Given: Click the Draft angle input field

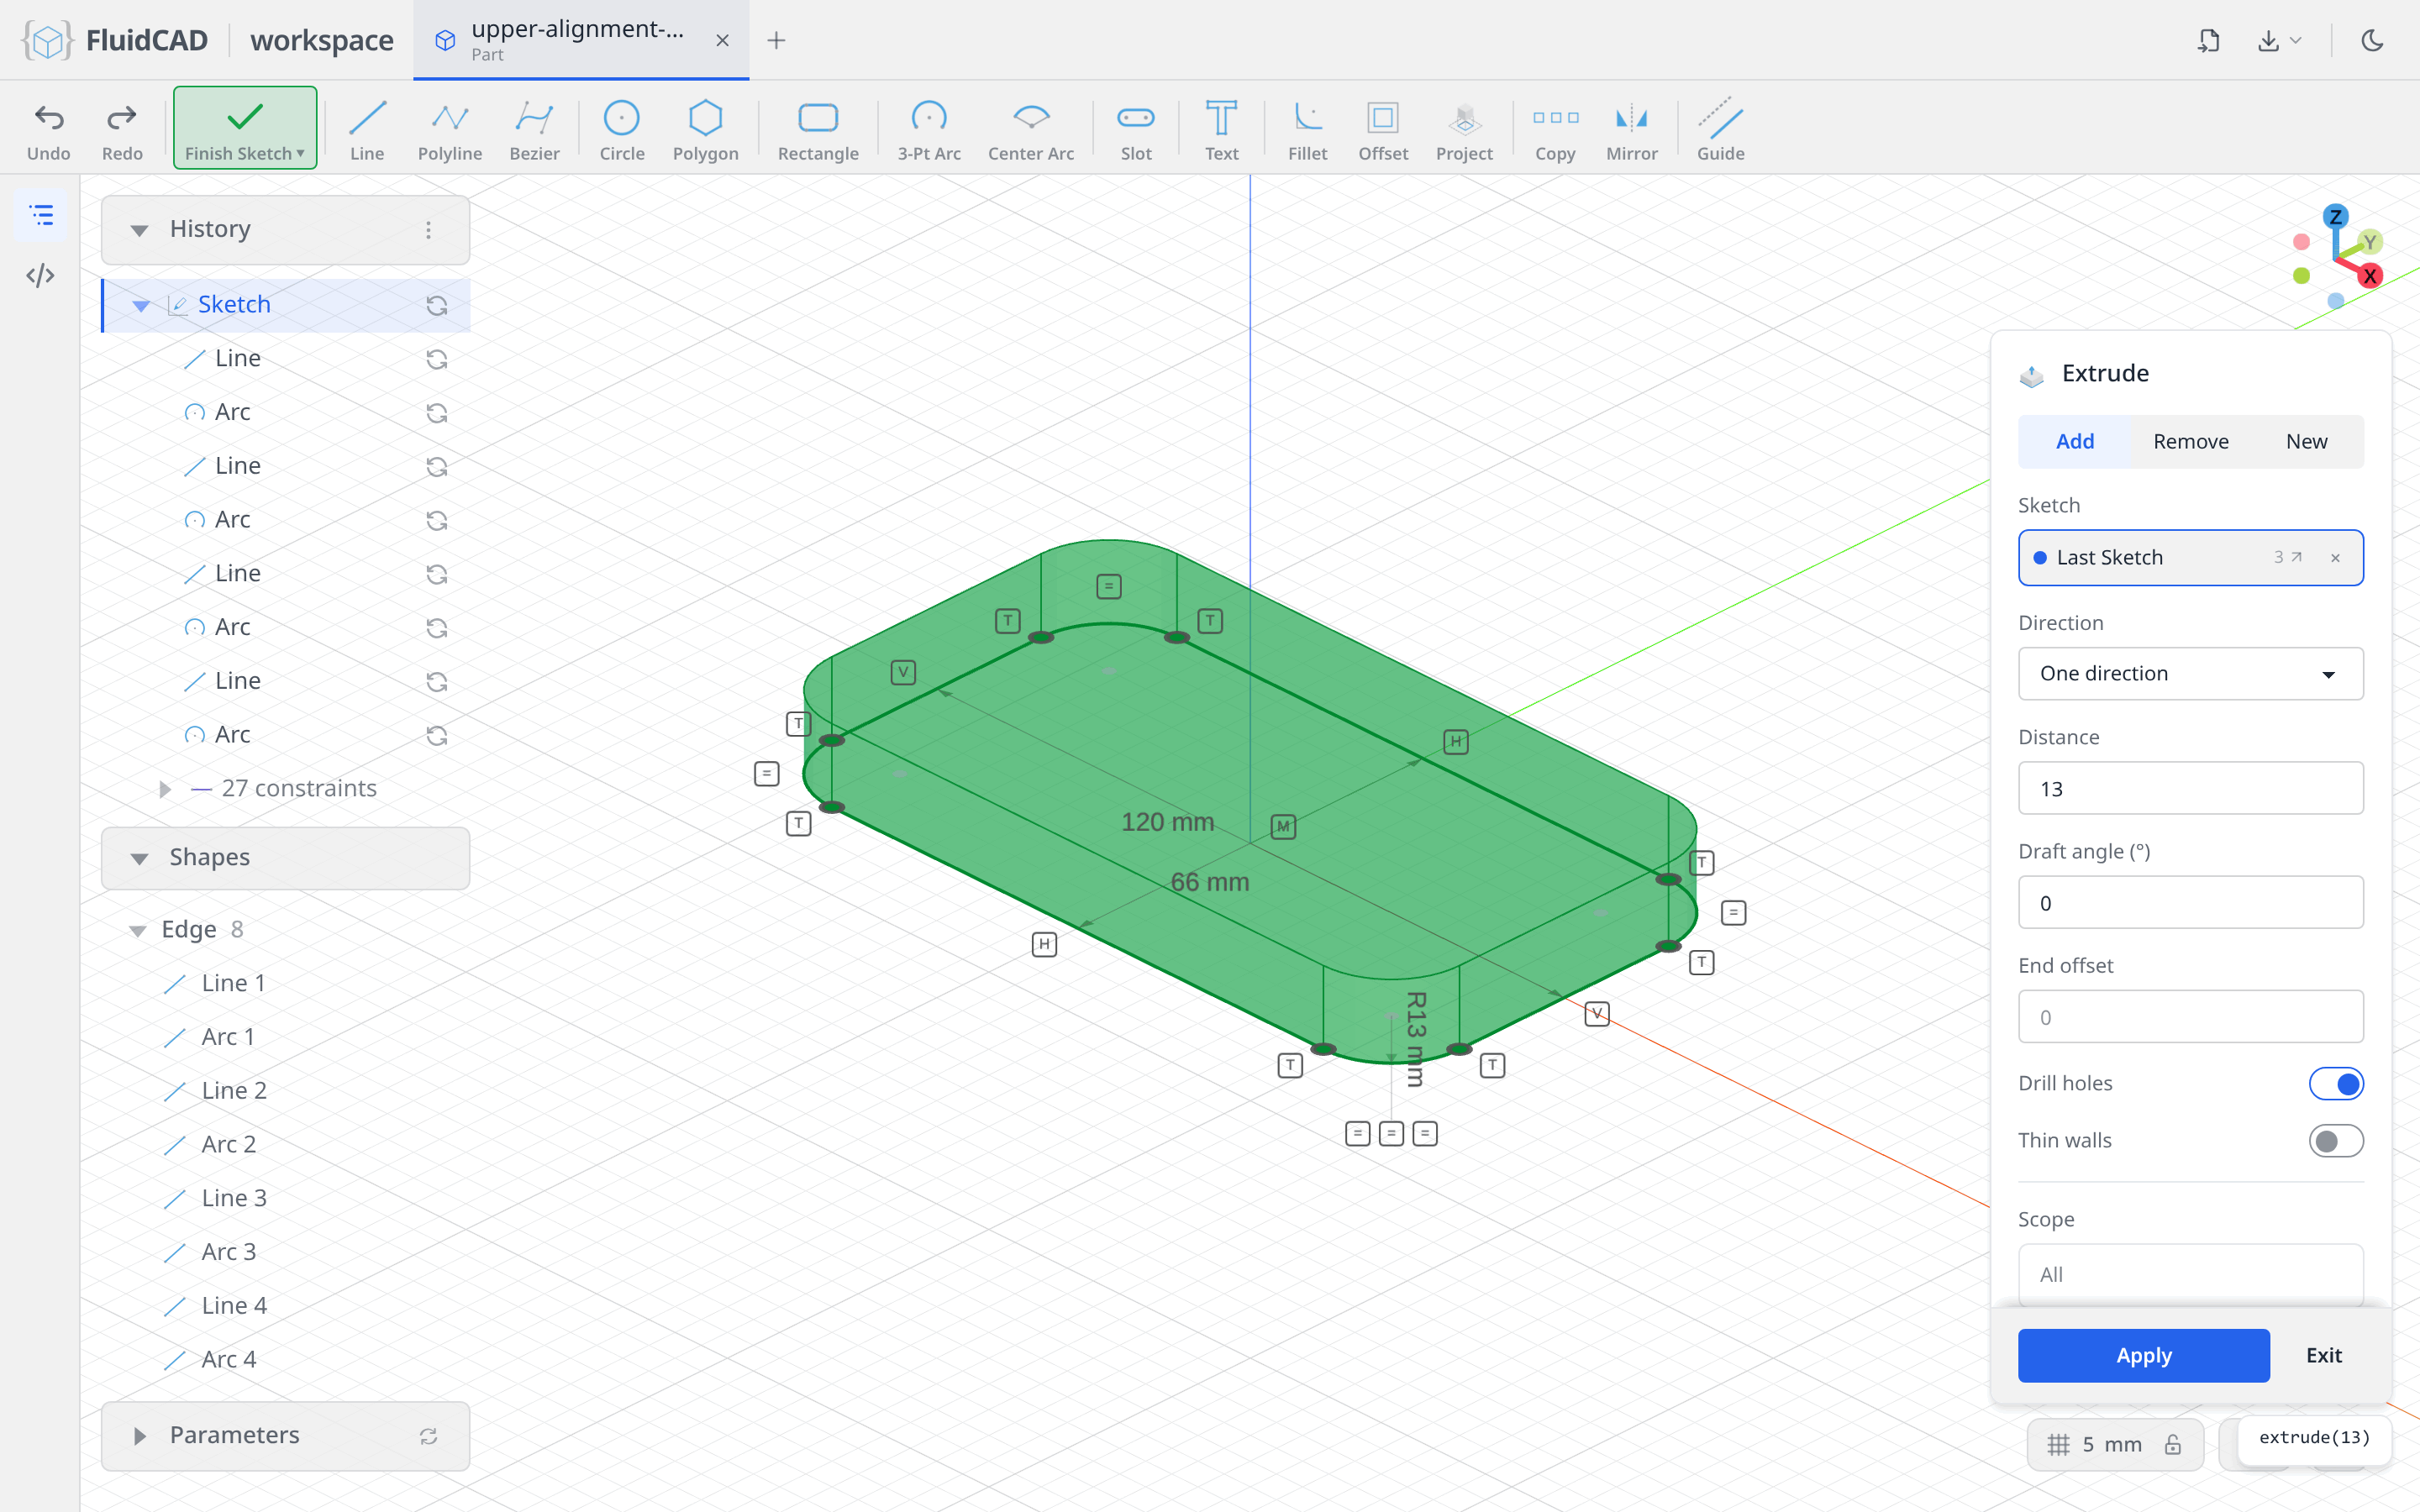Looking at the screenshot, I should click(x=2190, y=902).
